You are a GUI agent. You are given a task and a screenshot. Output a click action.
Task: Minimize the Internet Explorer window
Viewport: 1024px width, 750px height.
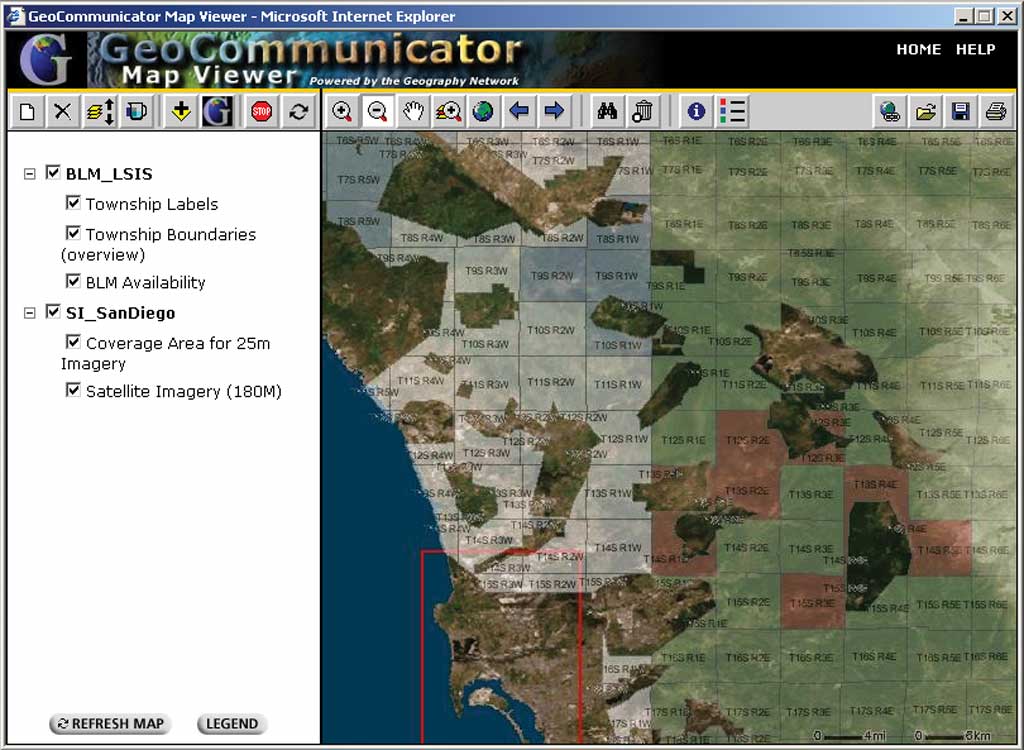click(963, 16)
